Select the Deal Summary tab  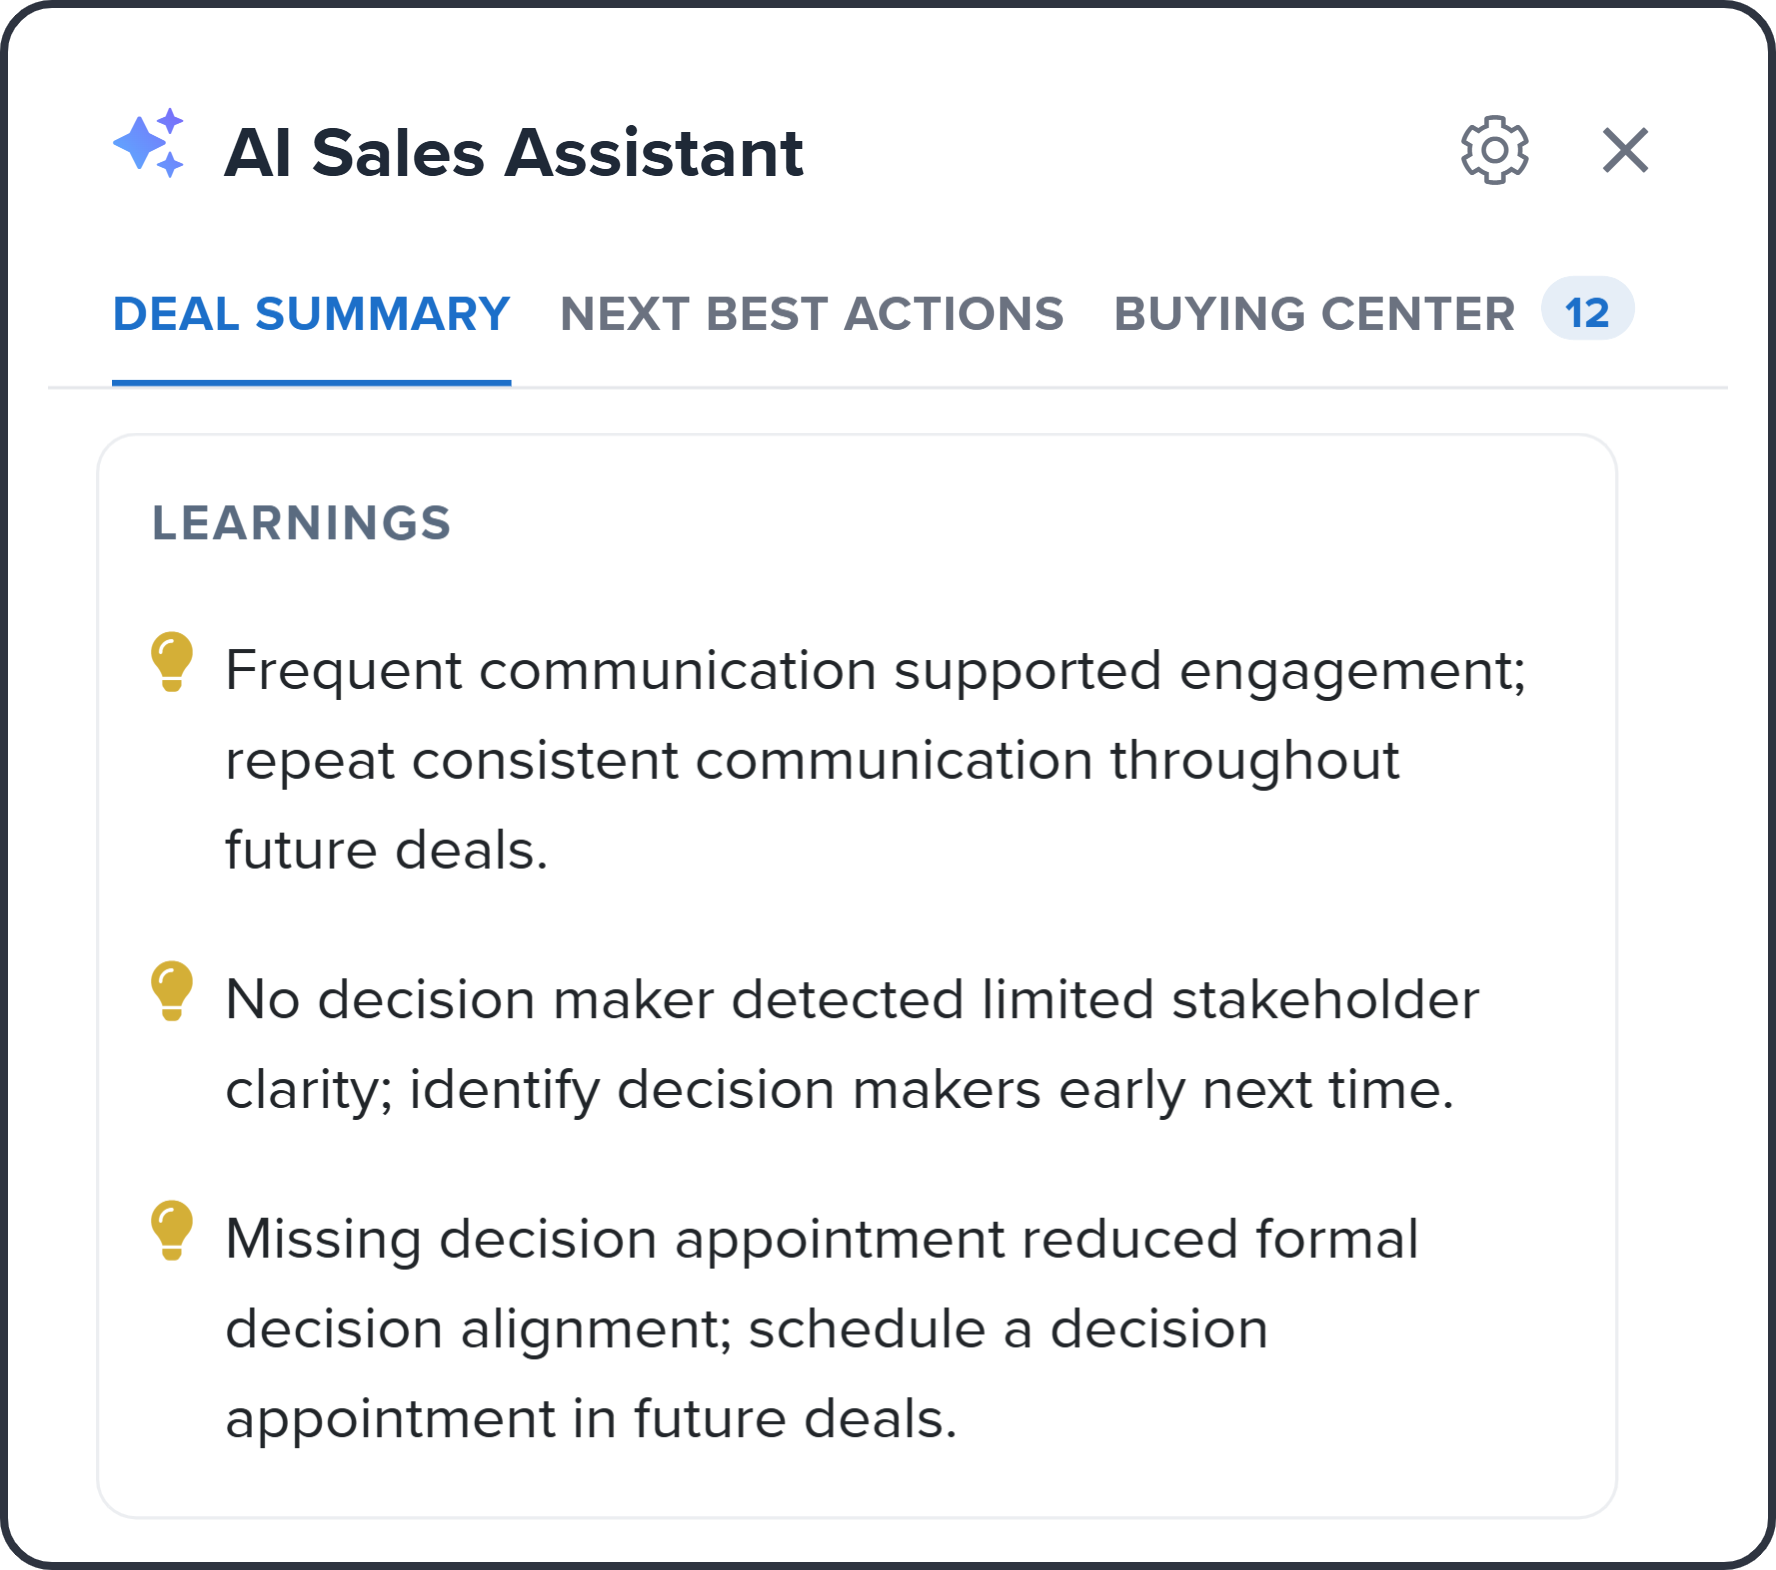tap(311, 314)
